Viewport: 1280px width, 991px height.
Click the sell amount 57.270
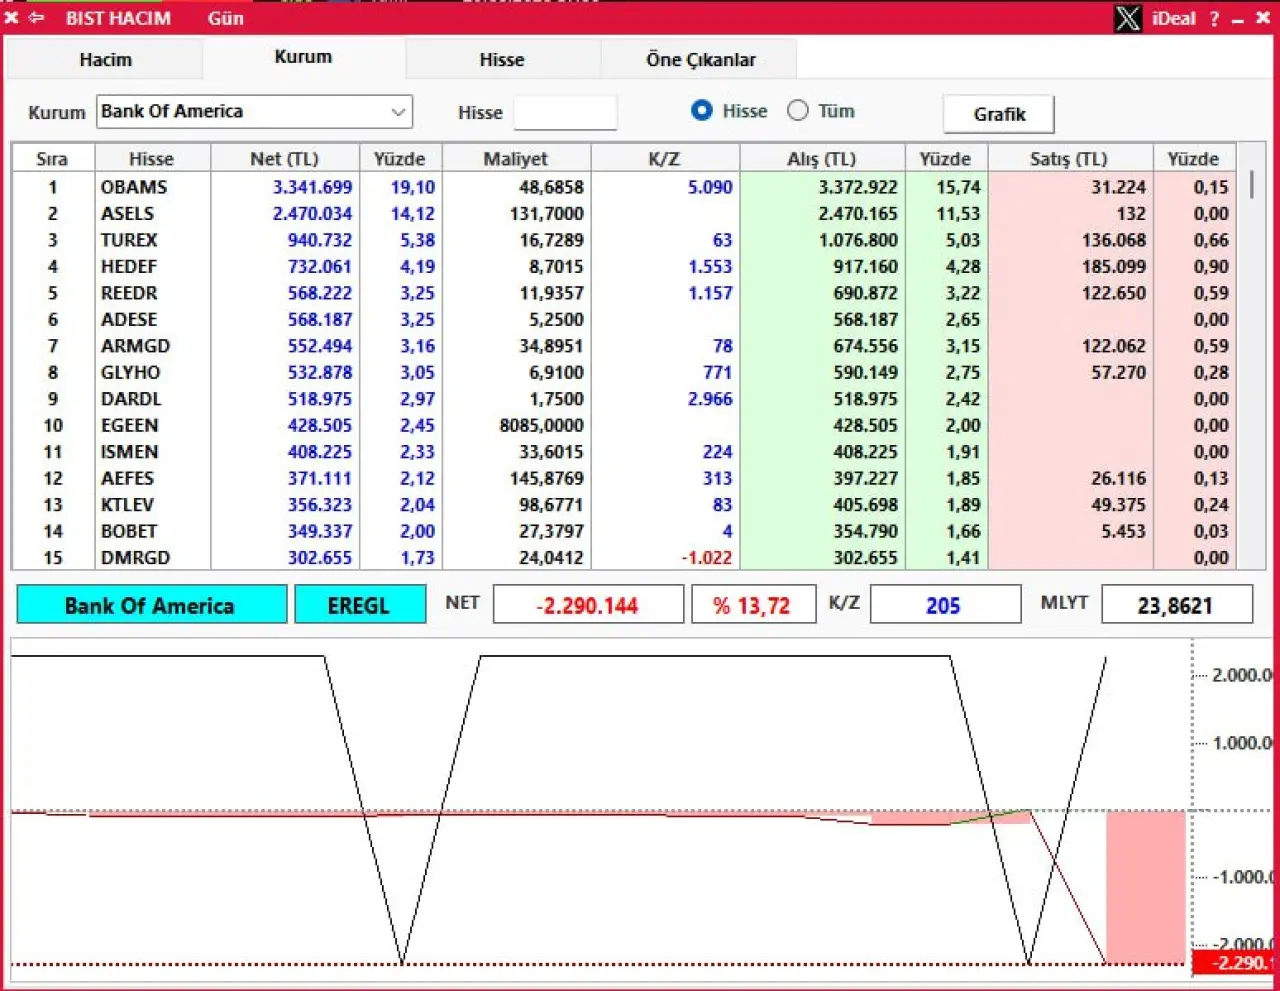[x=1118, y=372]
